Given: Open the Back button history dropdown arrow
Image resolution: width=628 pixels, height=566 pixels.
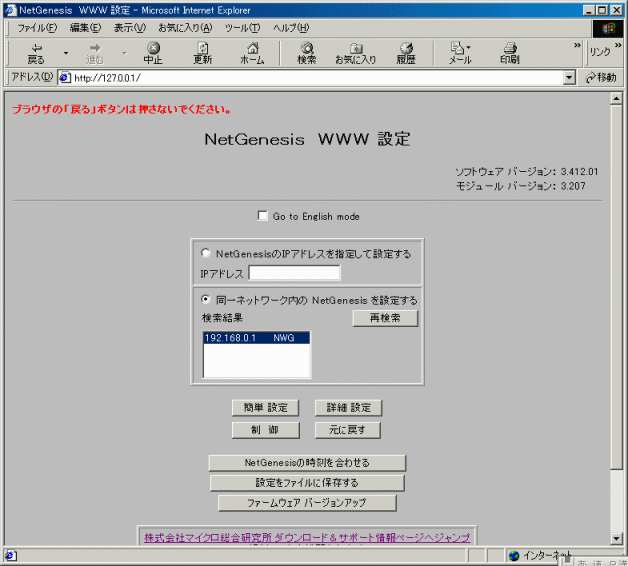Looking at the screenshot, I should [x=66, y=53].
